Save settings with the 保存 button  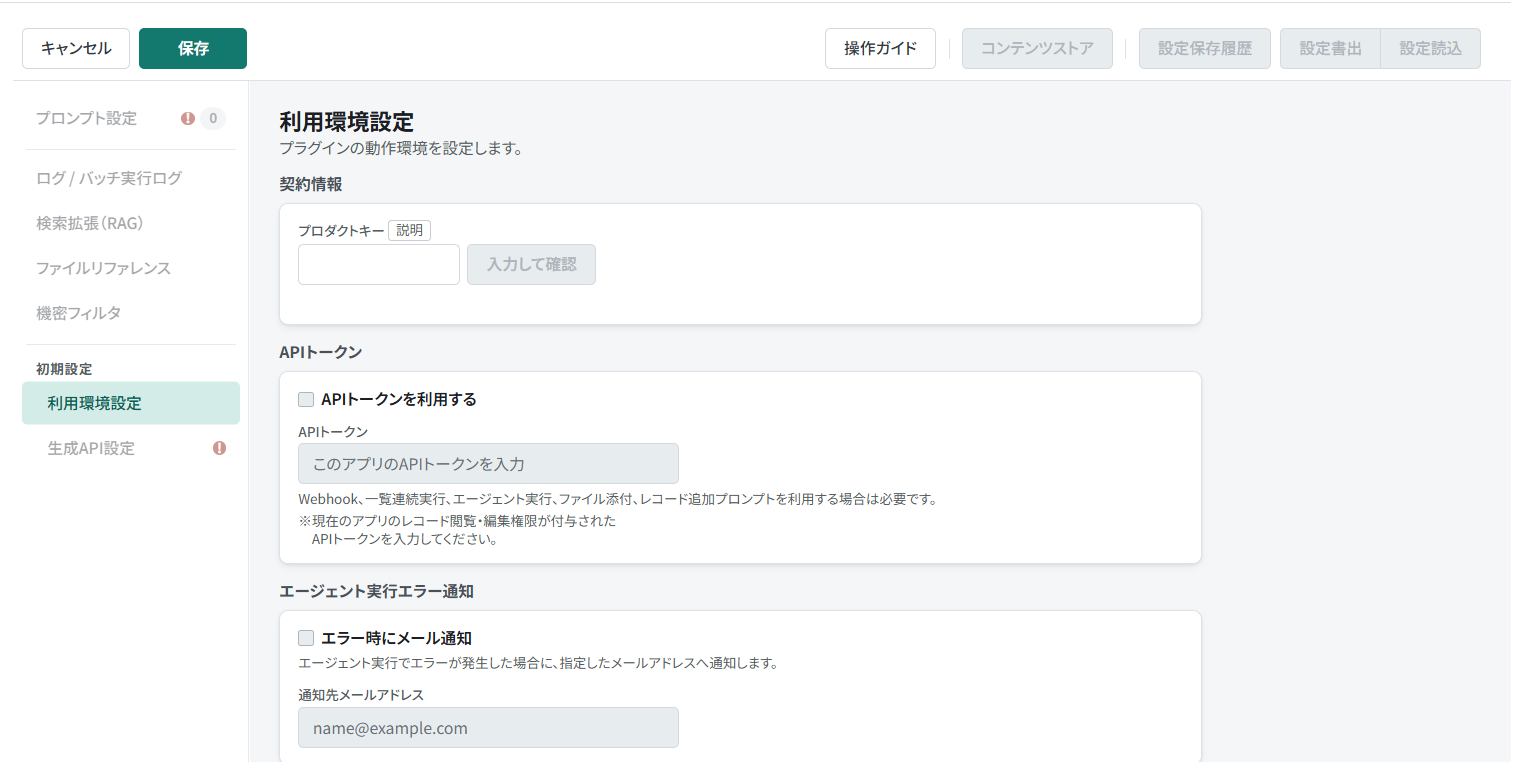[193, 48]
